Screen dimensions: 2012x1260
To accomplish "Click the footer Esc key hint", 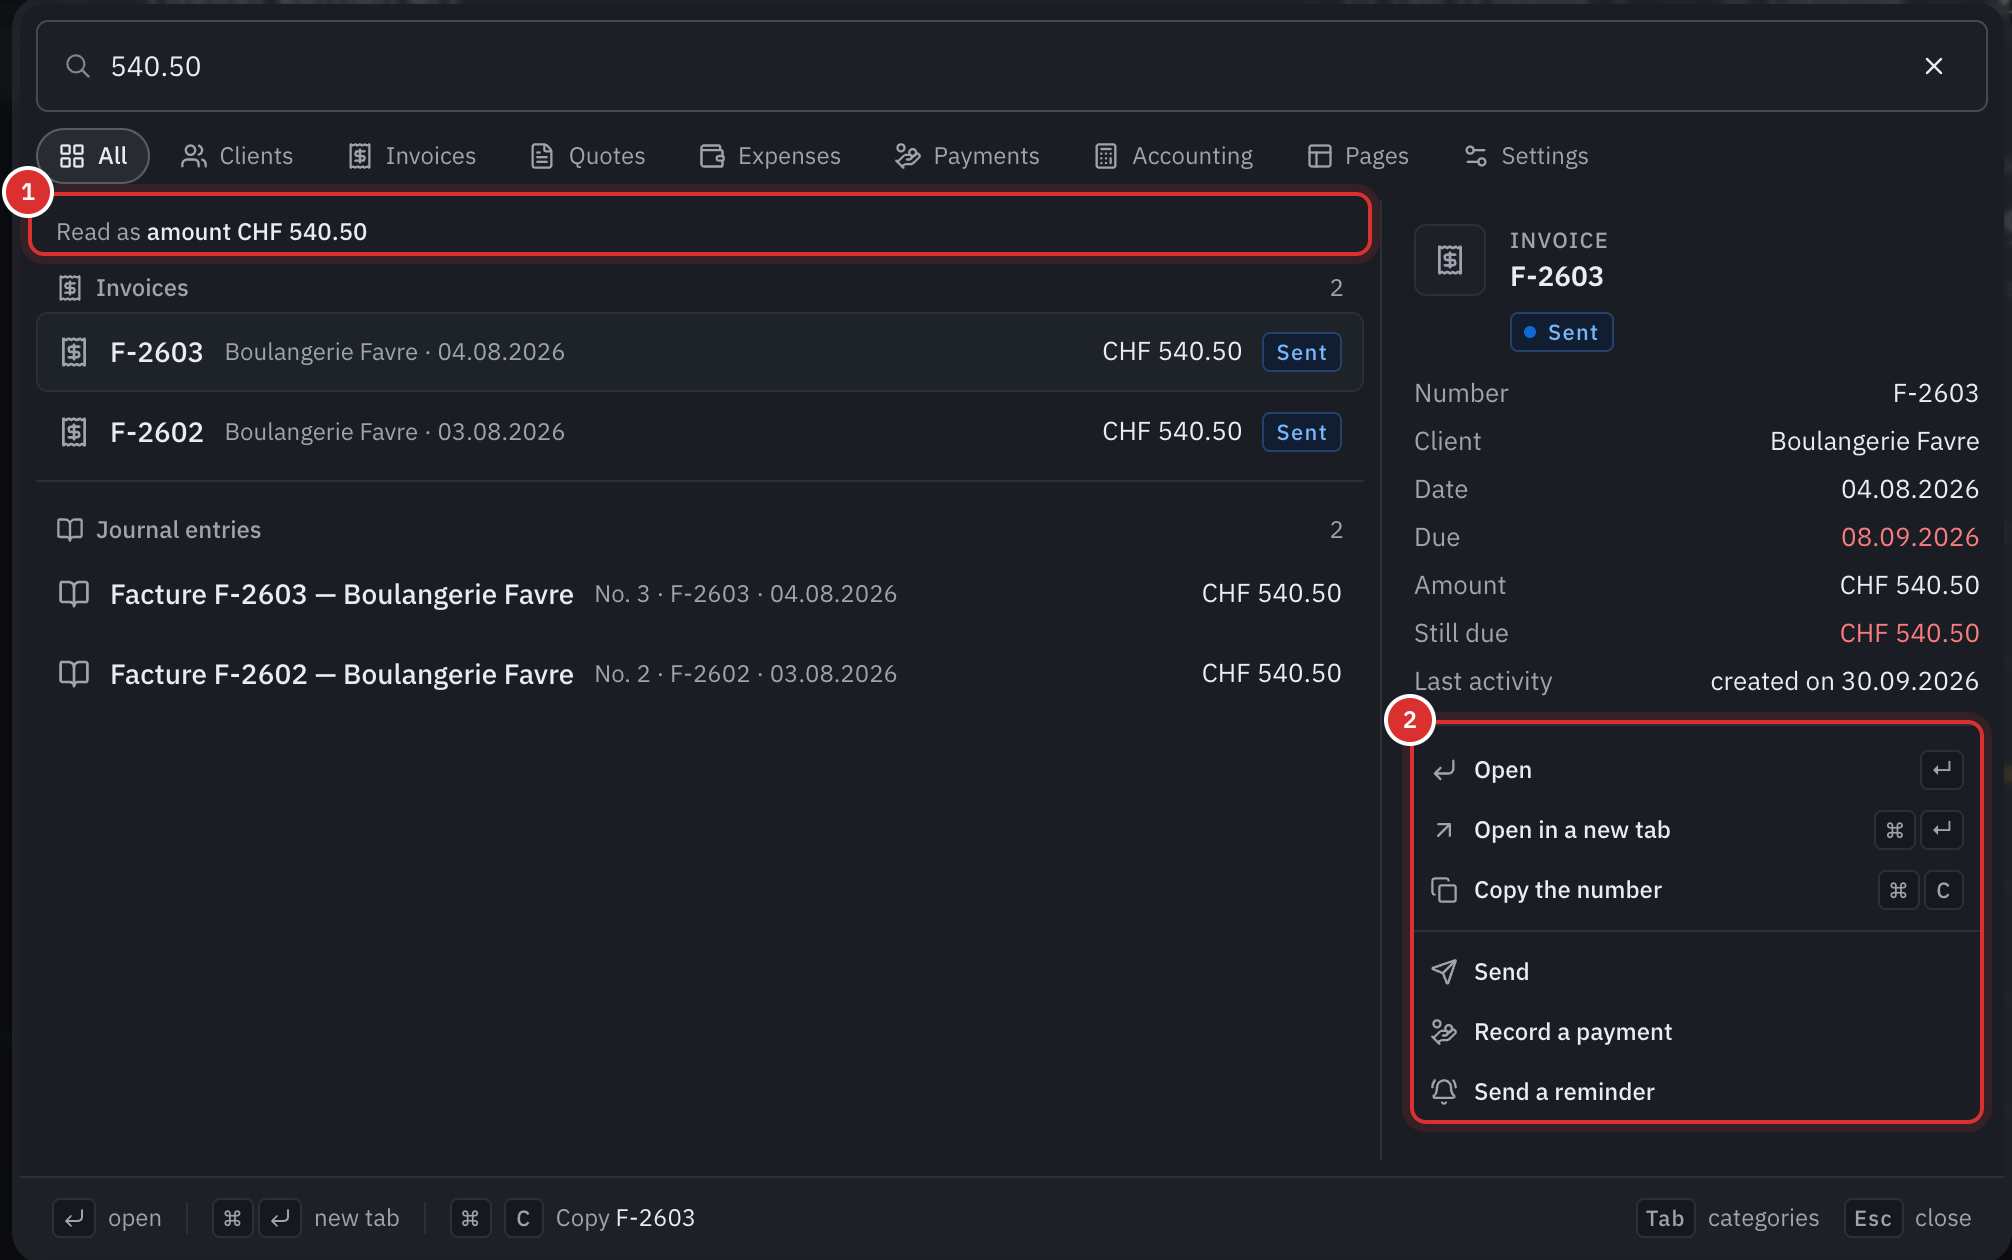I will tap(1873, 1218).
